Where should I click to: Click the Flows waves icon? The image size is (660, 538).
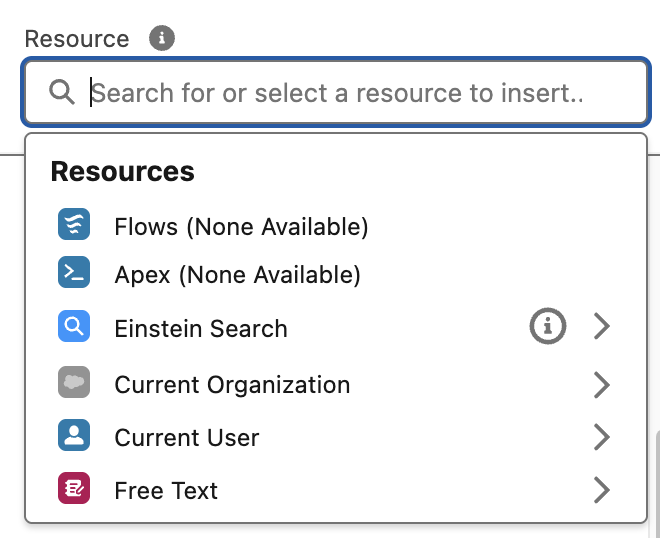coord(74,225)
